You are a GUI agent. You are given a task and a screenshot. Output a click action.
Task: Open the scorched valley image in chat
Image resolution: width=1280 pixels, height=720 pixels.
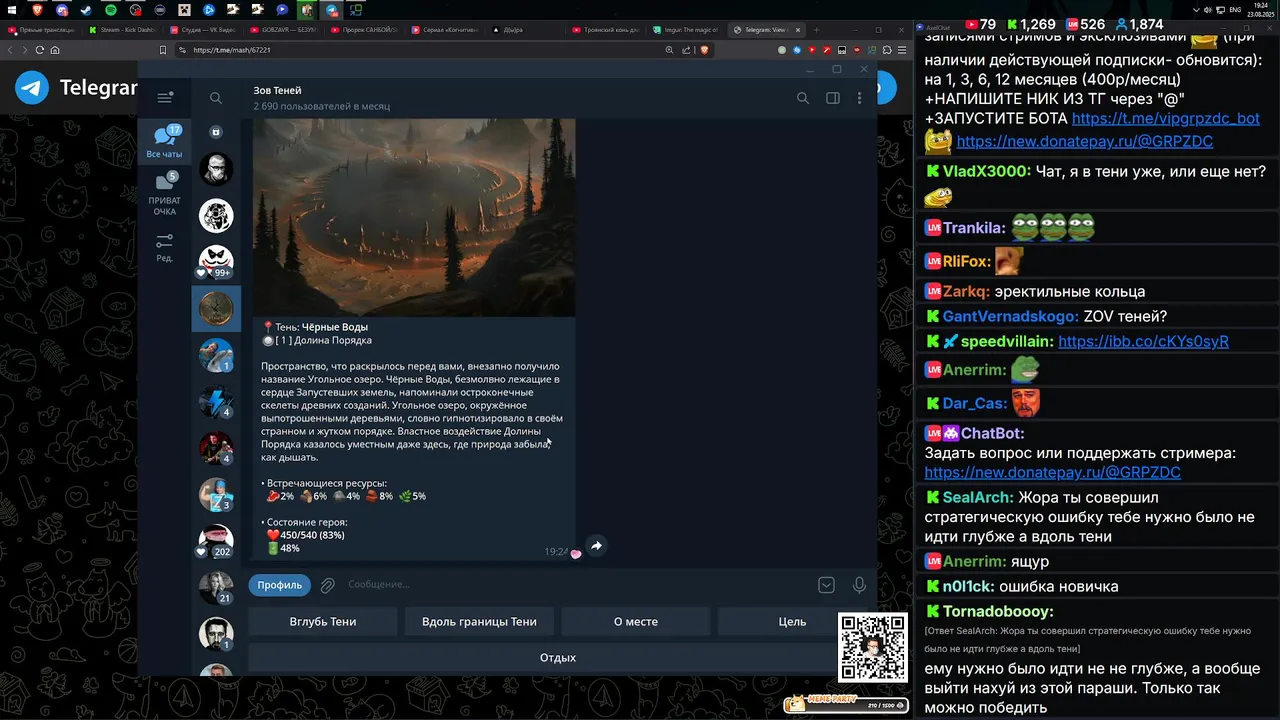click(x=414, y=218)
